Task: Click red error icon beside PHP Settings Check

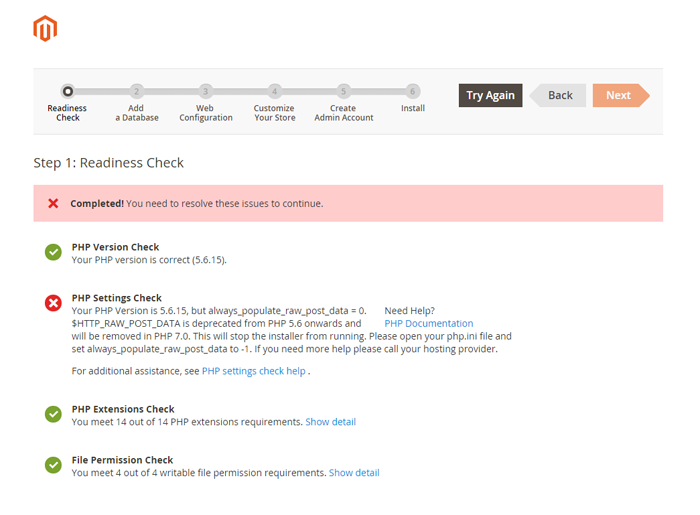Action: point(53,303)
